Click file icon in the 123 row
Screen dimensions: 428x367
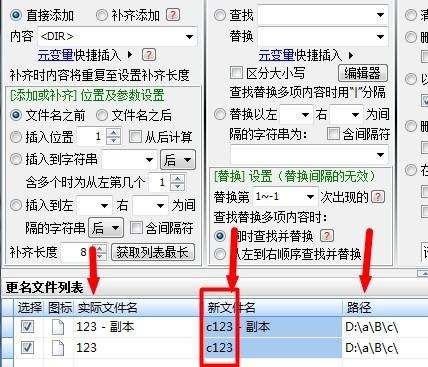click(58, 348)
